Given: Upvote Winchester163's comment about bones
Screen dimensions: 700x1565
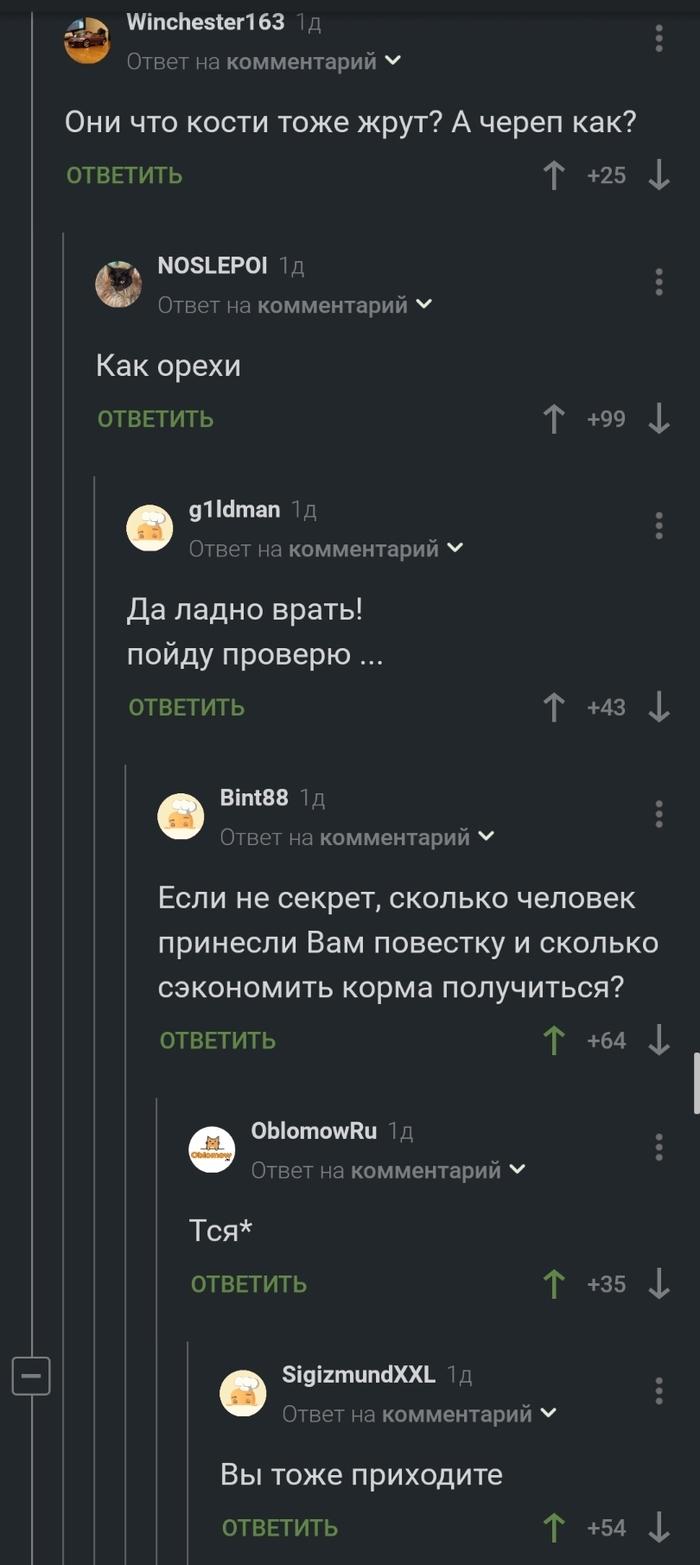Looking at the screenshot, I should pyautogui.click(x=553, y=176).
